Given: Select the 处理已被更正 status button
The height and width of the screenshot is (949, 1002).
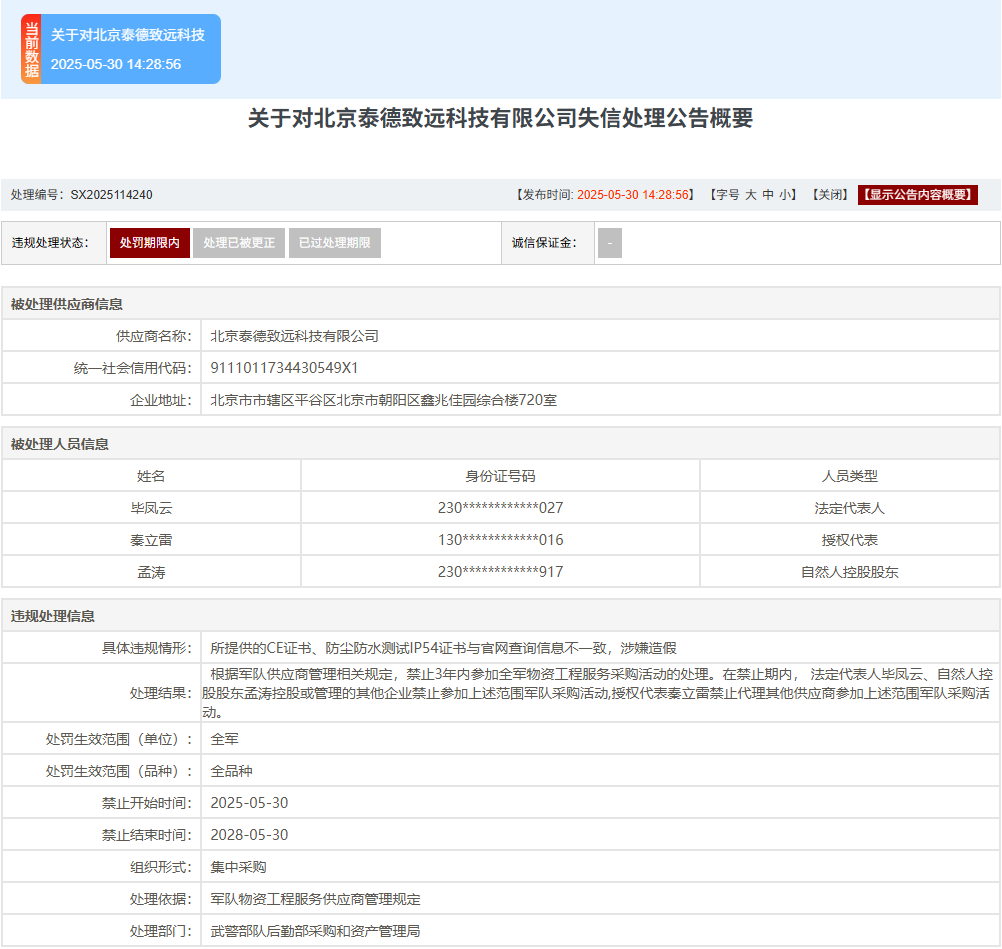Looking at the screenshot, I should point(238,243).
